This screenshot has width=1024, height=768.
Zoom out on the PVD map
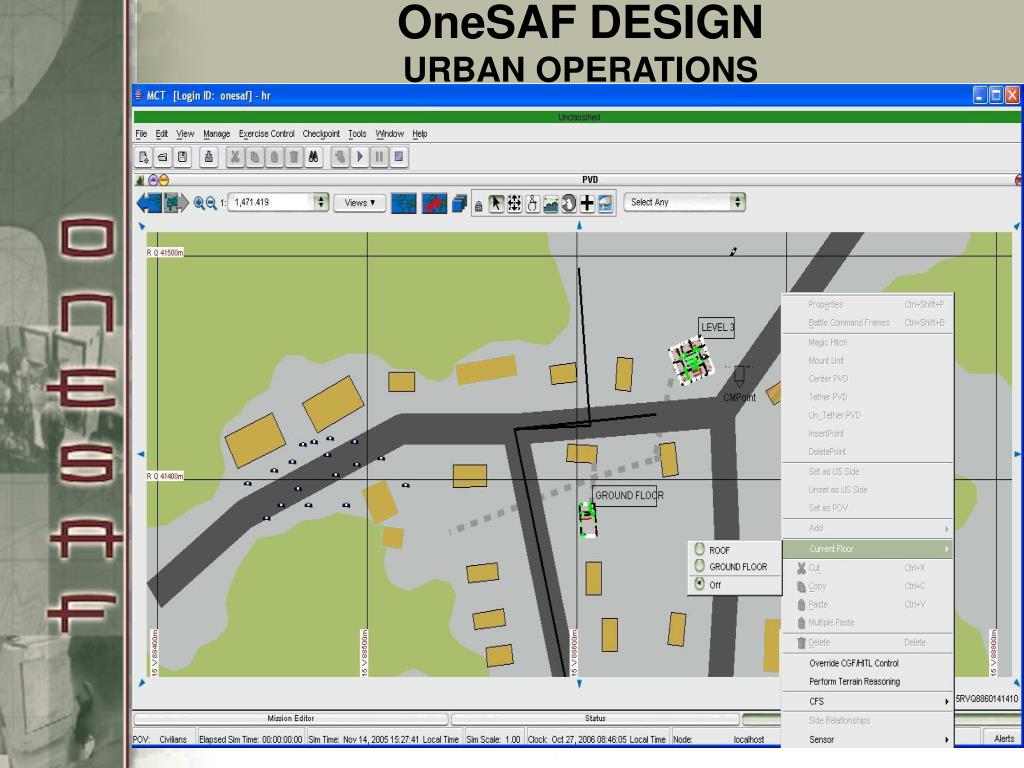(x=211, y=203)
